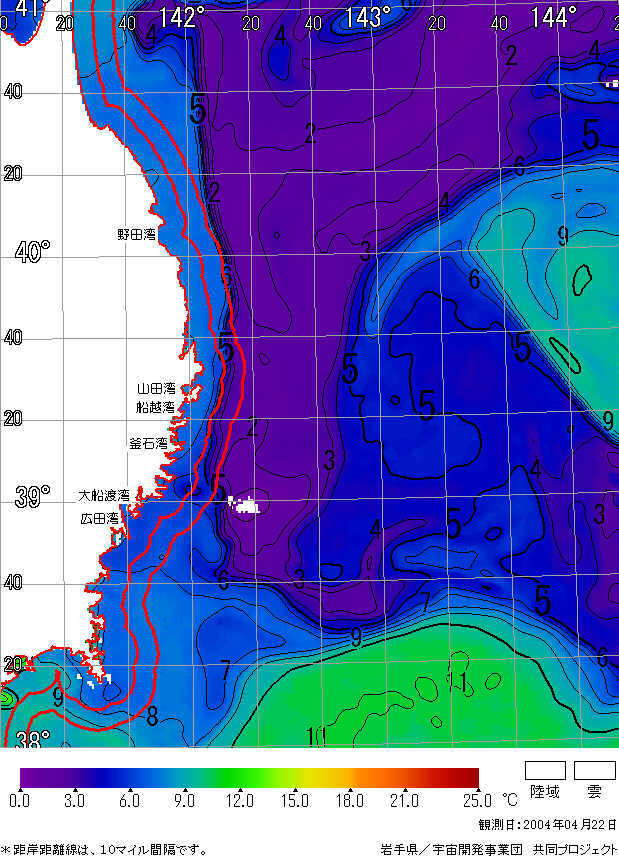Click the white 雲 legend box
Screen dimensions: 619x858
[x=595, y=770]
